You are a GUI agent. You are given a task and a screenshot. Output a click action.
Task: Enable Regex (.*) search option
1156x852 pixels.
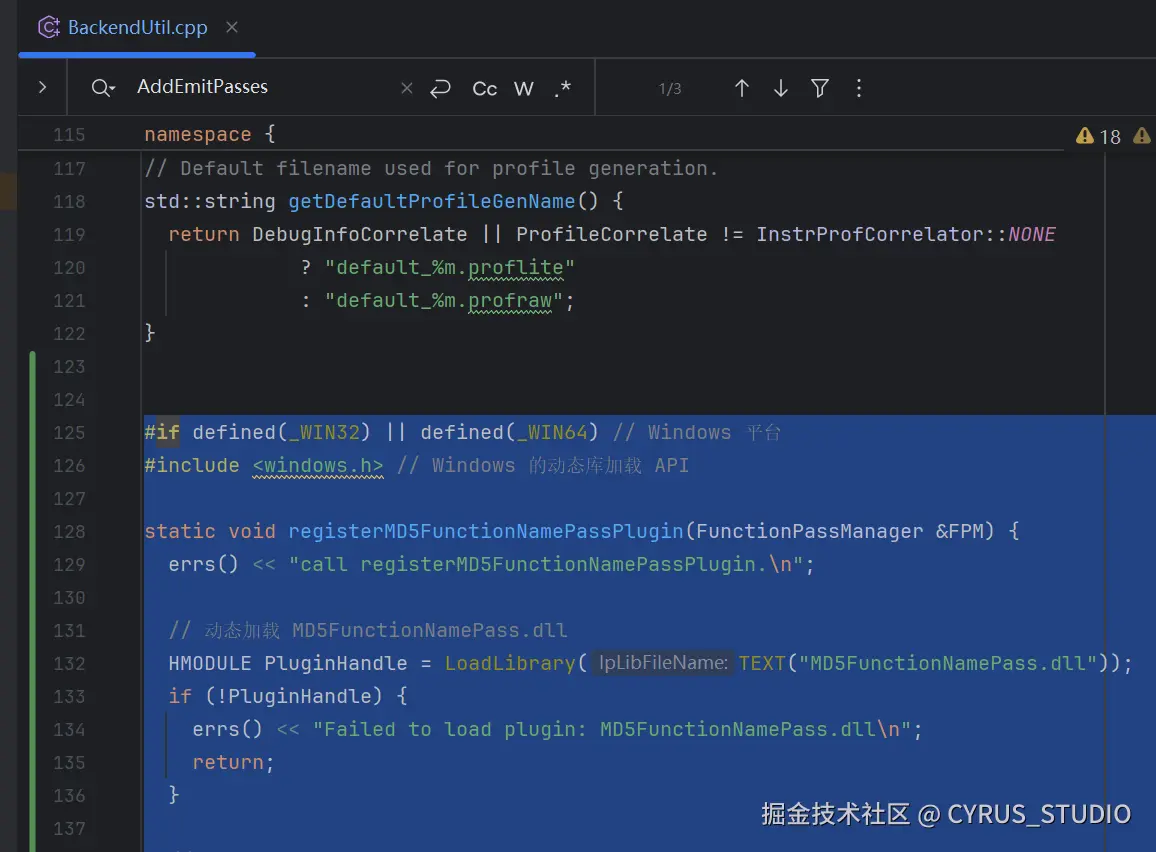coord(563,88)
